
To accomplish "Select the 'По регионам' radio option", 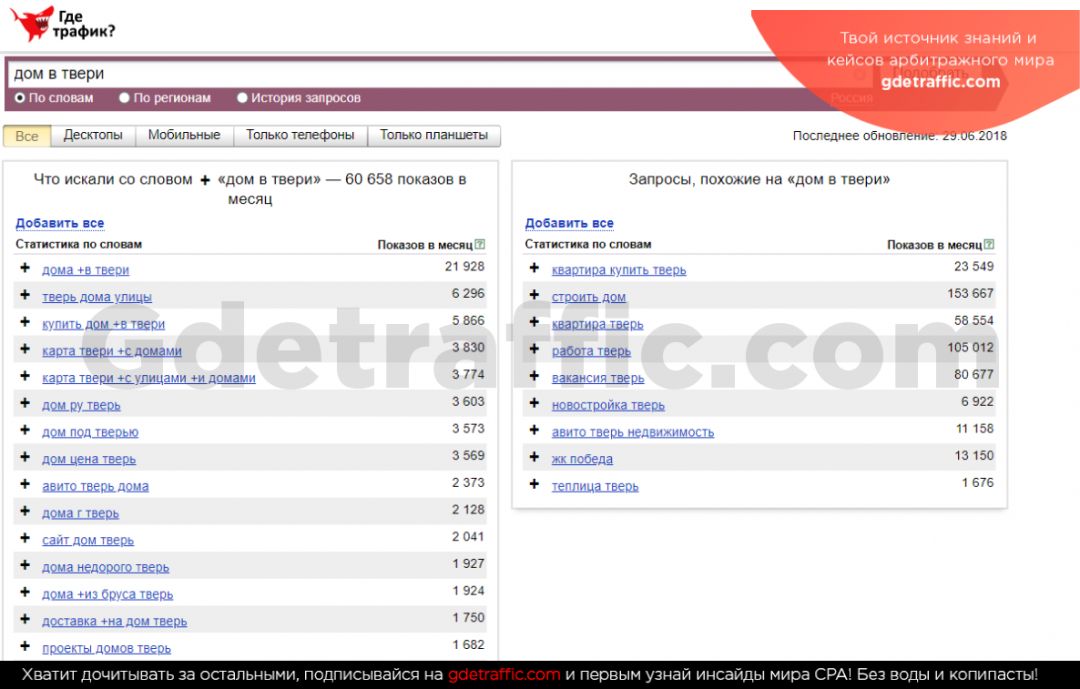I will click(125, 98).
